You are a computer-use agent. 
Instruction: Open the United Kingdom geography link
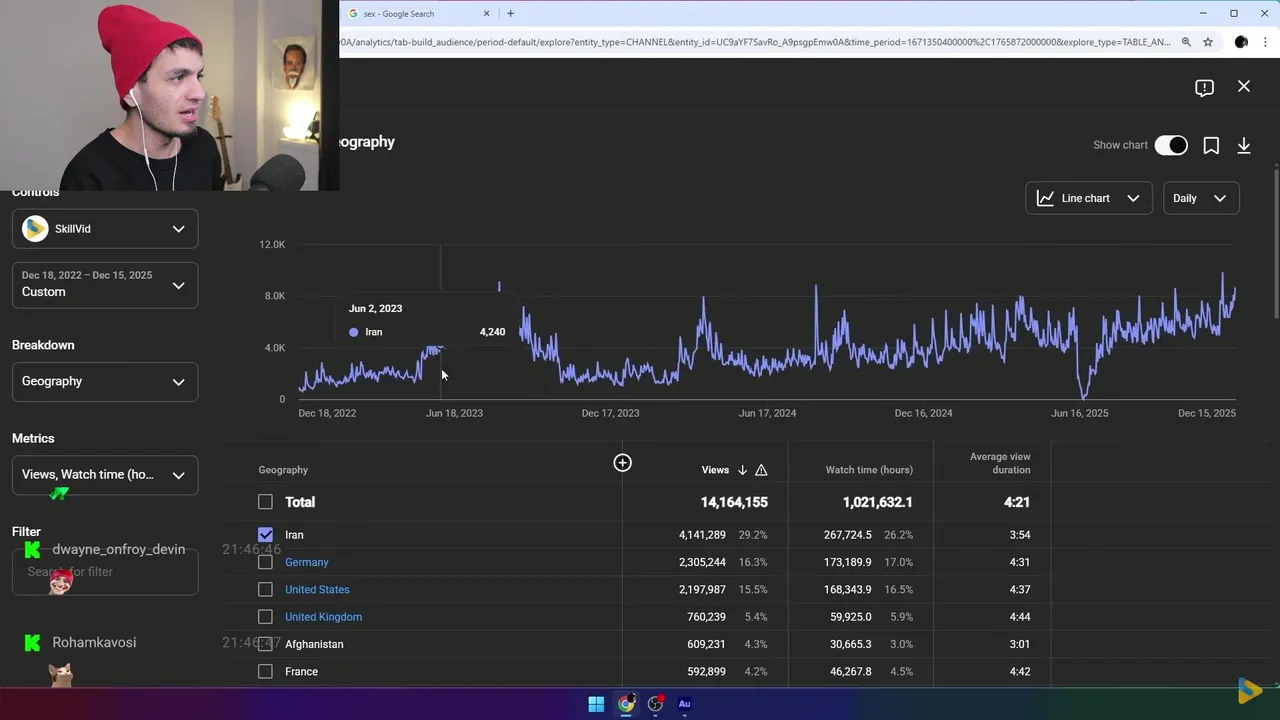point(323,617)
